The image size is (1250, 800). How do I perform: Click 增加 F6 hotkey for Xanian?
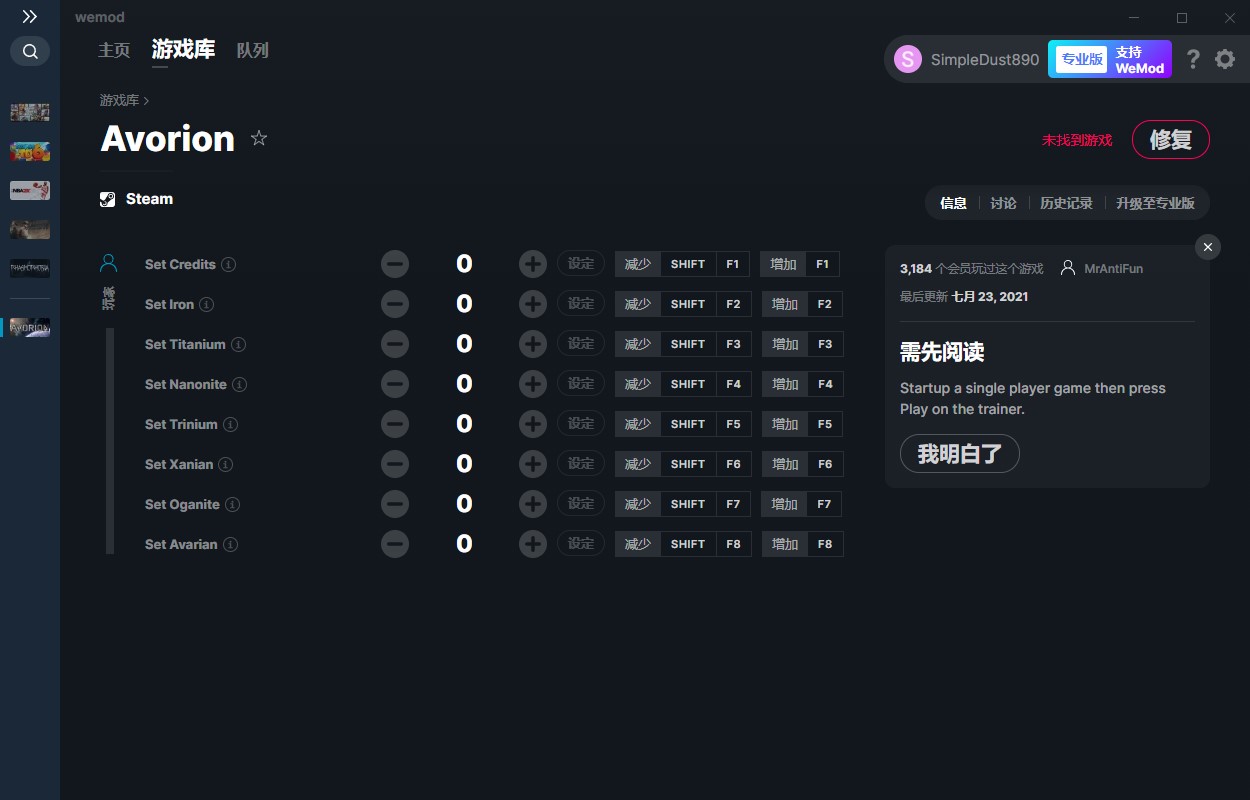(802, 464)
